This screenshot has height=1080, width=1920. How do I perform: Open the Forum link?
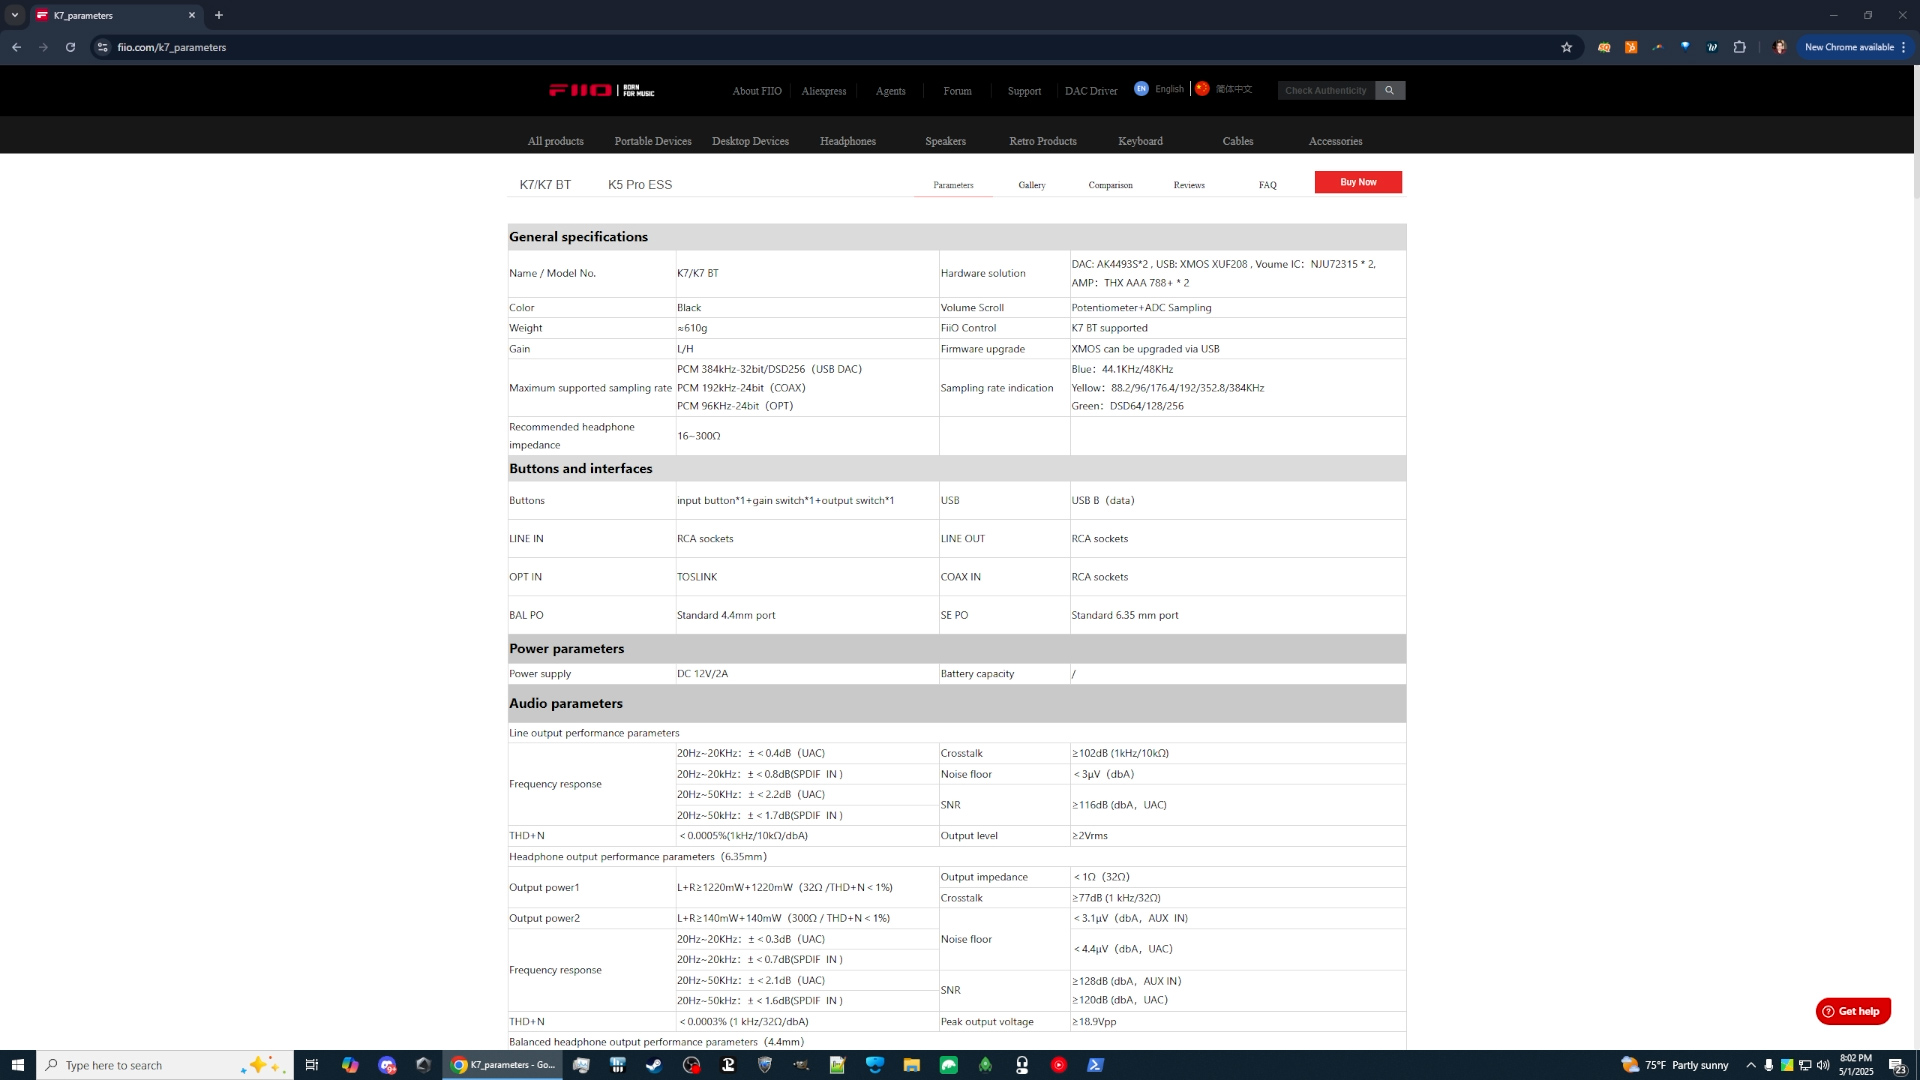click(957, 91)
